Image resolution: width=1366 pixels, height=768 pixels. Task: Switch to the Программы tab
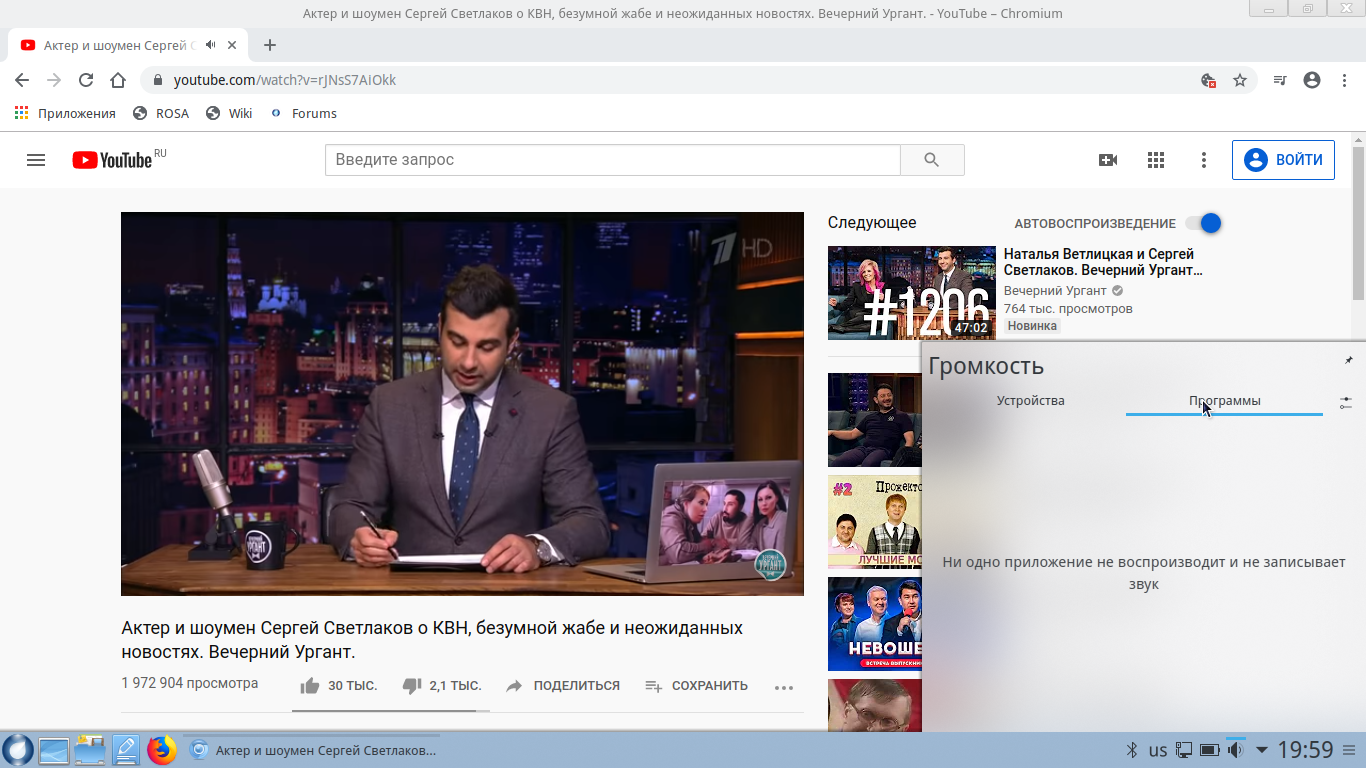(1224, 401)
